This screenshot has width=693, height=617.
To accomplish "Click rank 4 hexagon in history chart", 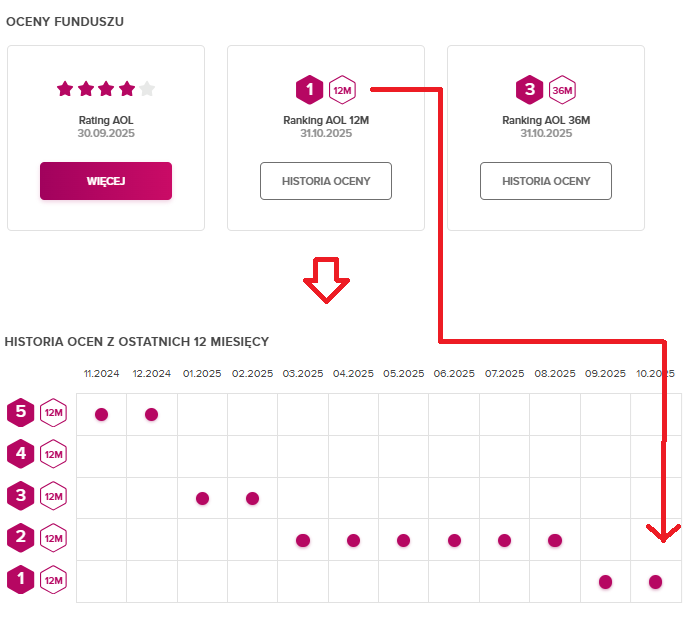I will coord(21,454).
